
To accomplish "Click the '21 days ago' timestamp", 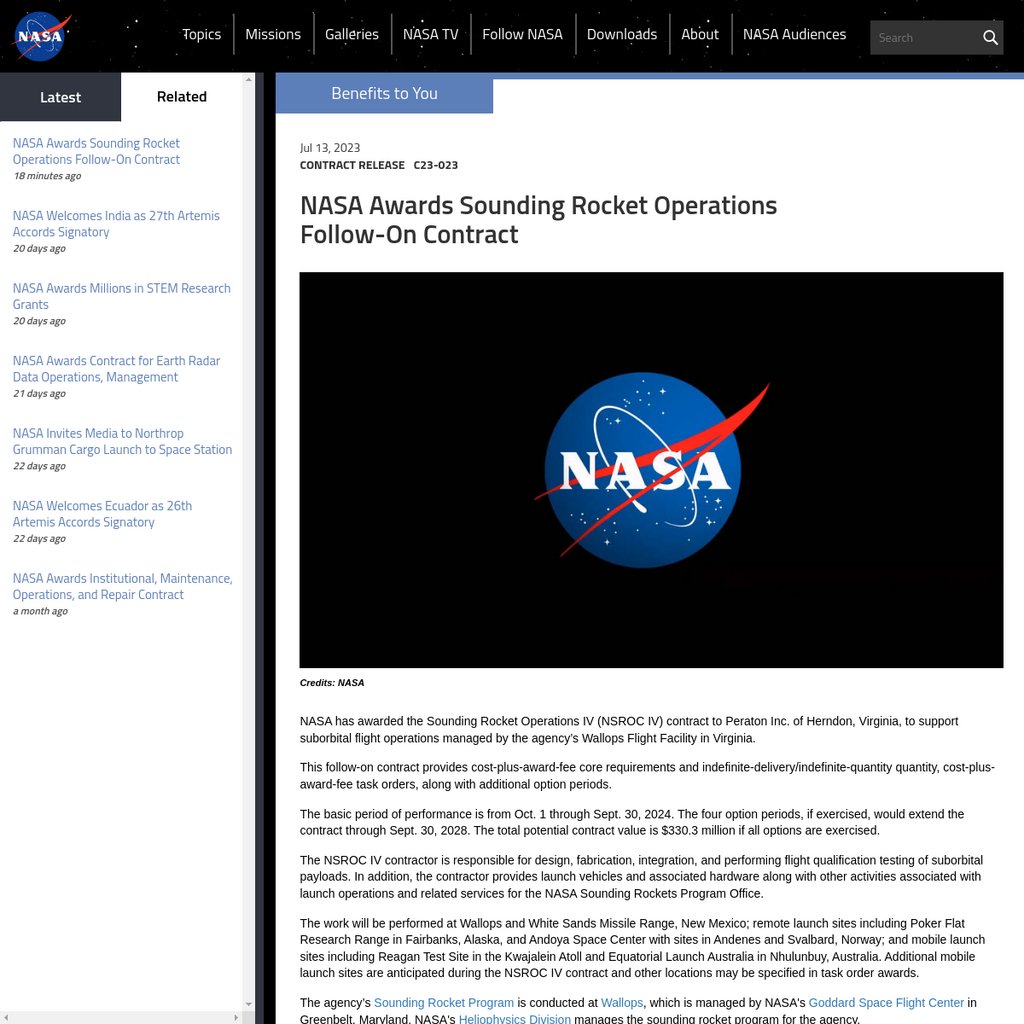I will pos(39,393).
